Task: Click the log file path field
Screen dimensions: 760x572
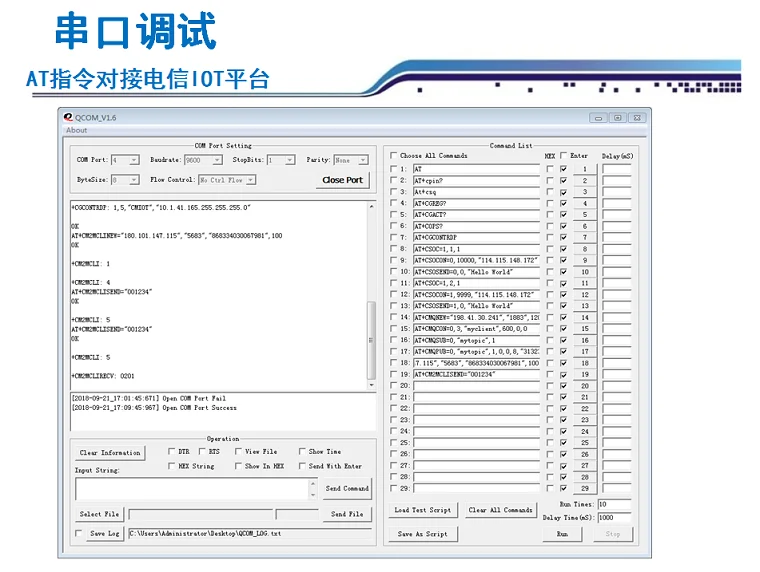Action: pyautogui.click(x=250, y=533)
